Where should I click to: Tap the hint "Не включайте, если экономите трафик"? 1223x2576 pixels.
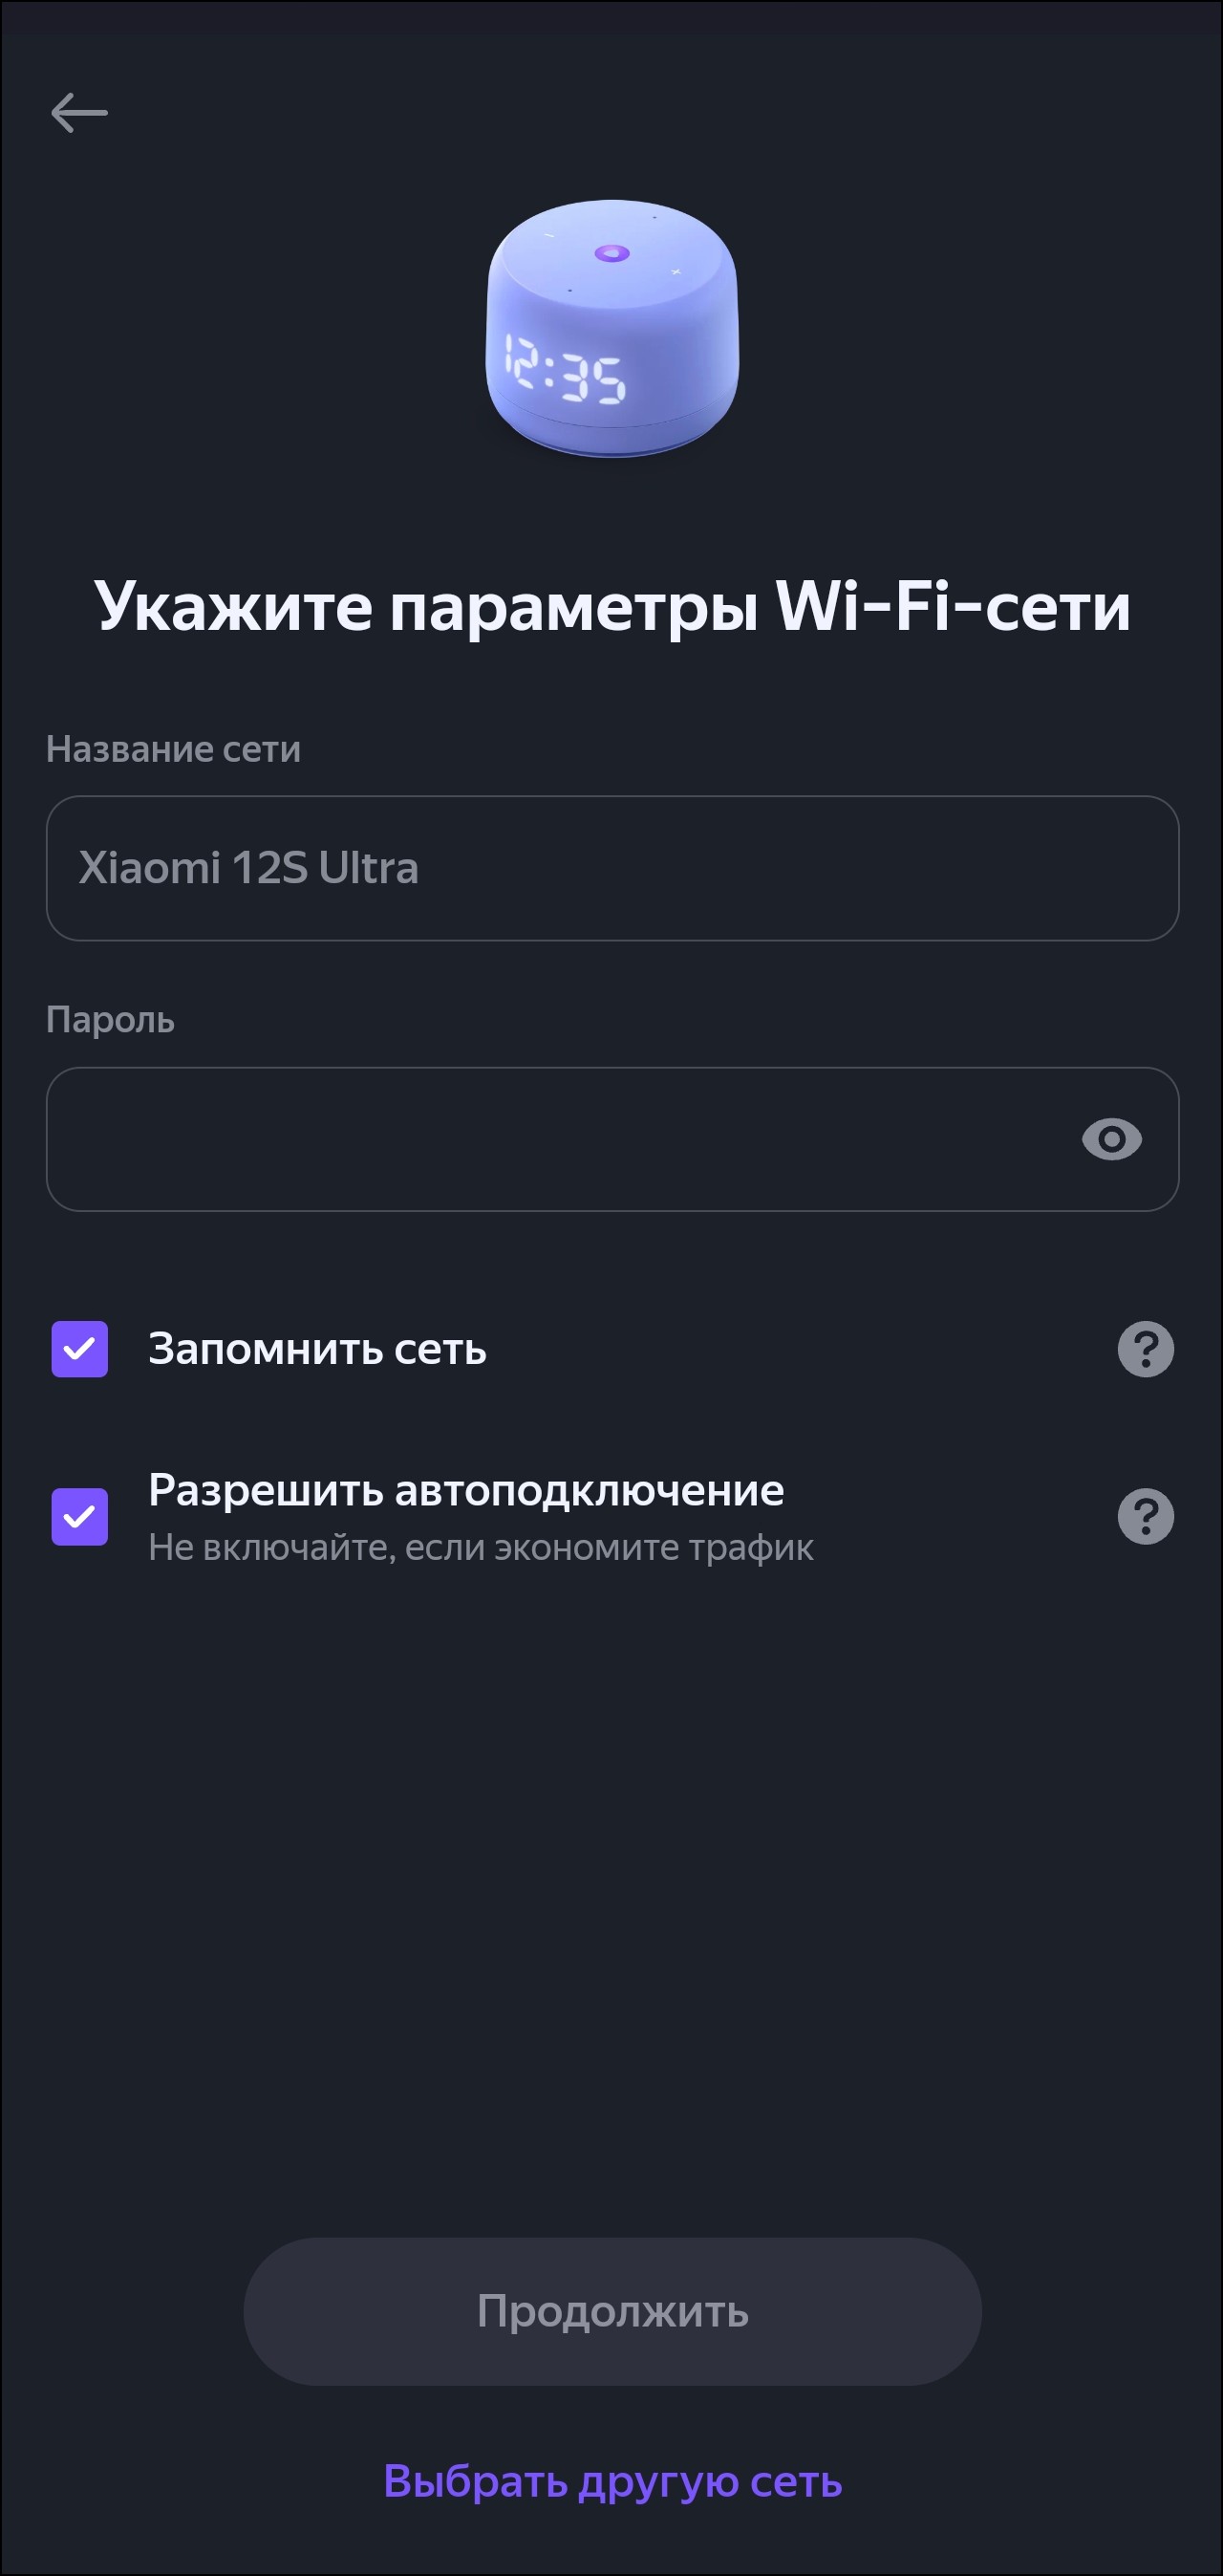click(x=480, y=1547)
